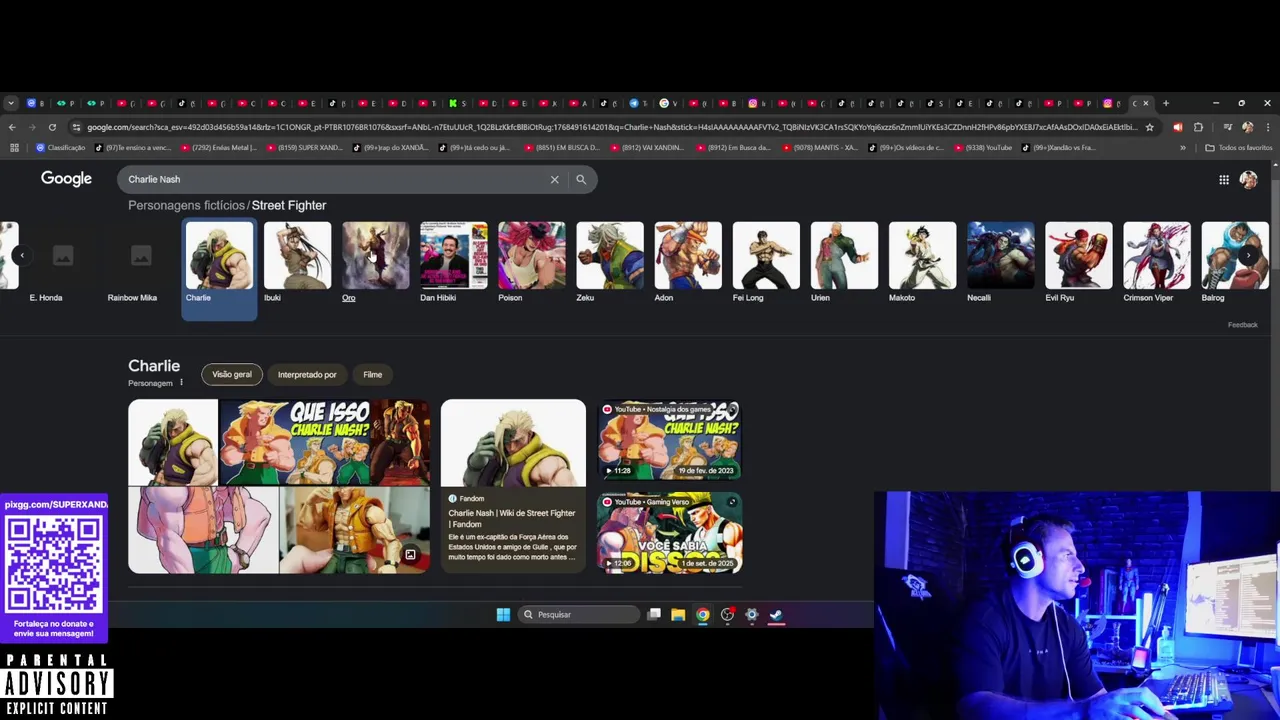Open the Classificação bookmark
The height and width of the screenshot is (720, 1280).
pyautogui.click(x=60, y=148)
